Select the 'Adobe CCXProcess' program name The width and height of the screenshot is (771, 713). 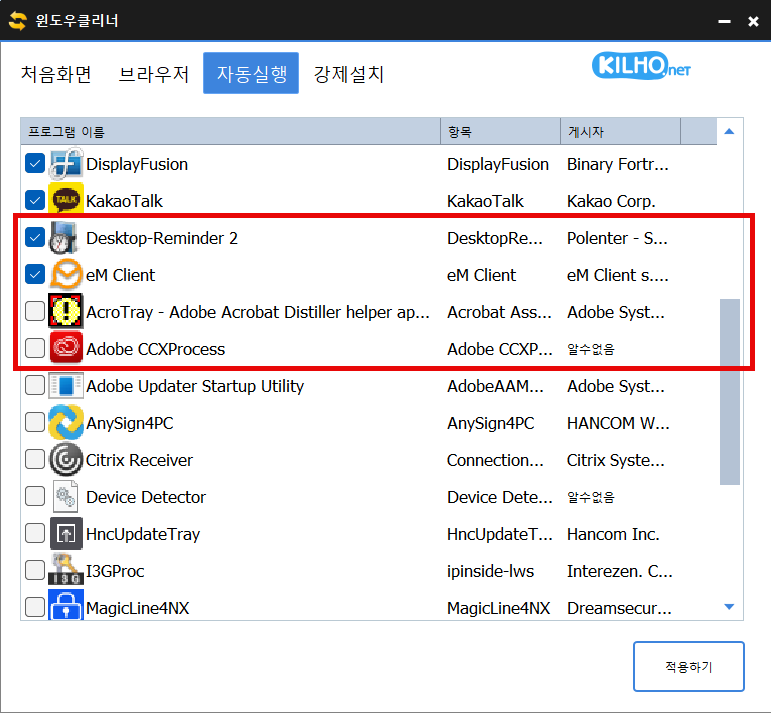click(x=155, y=349)
